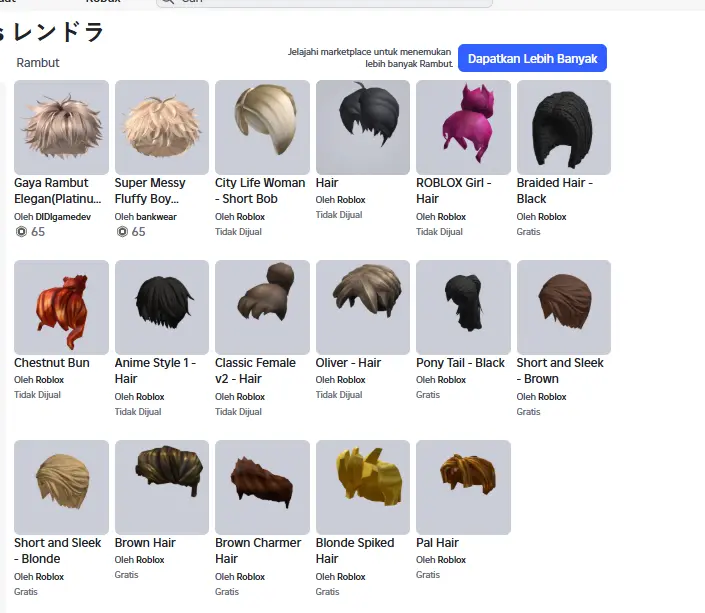Screen dimensions: 705x613
Task: Open the Classic Female v2 Hair thumbnail
Action: pyautogui.click(x=262, y=307)
